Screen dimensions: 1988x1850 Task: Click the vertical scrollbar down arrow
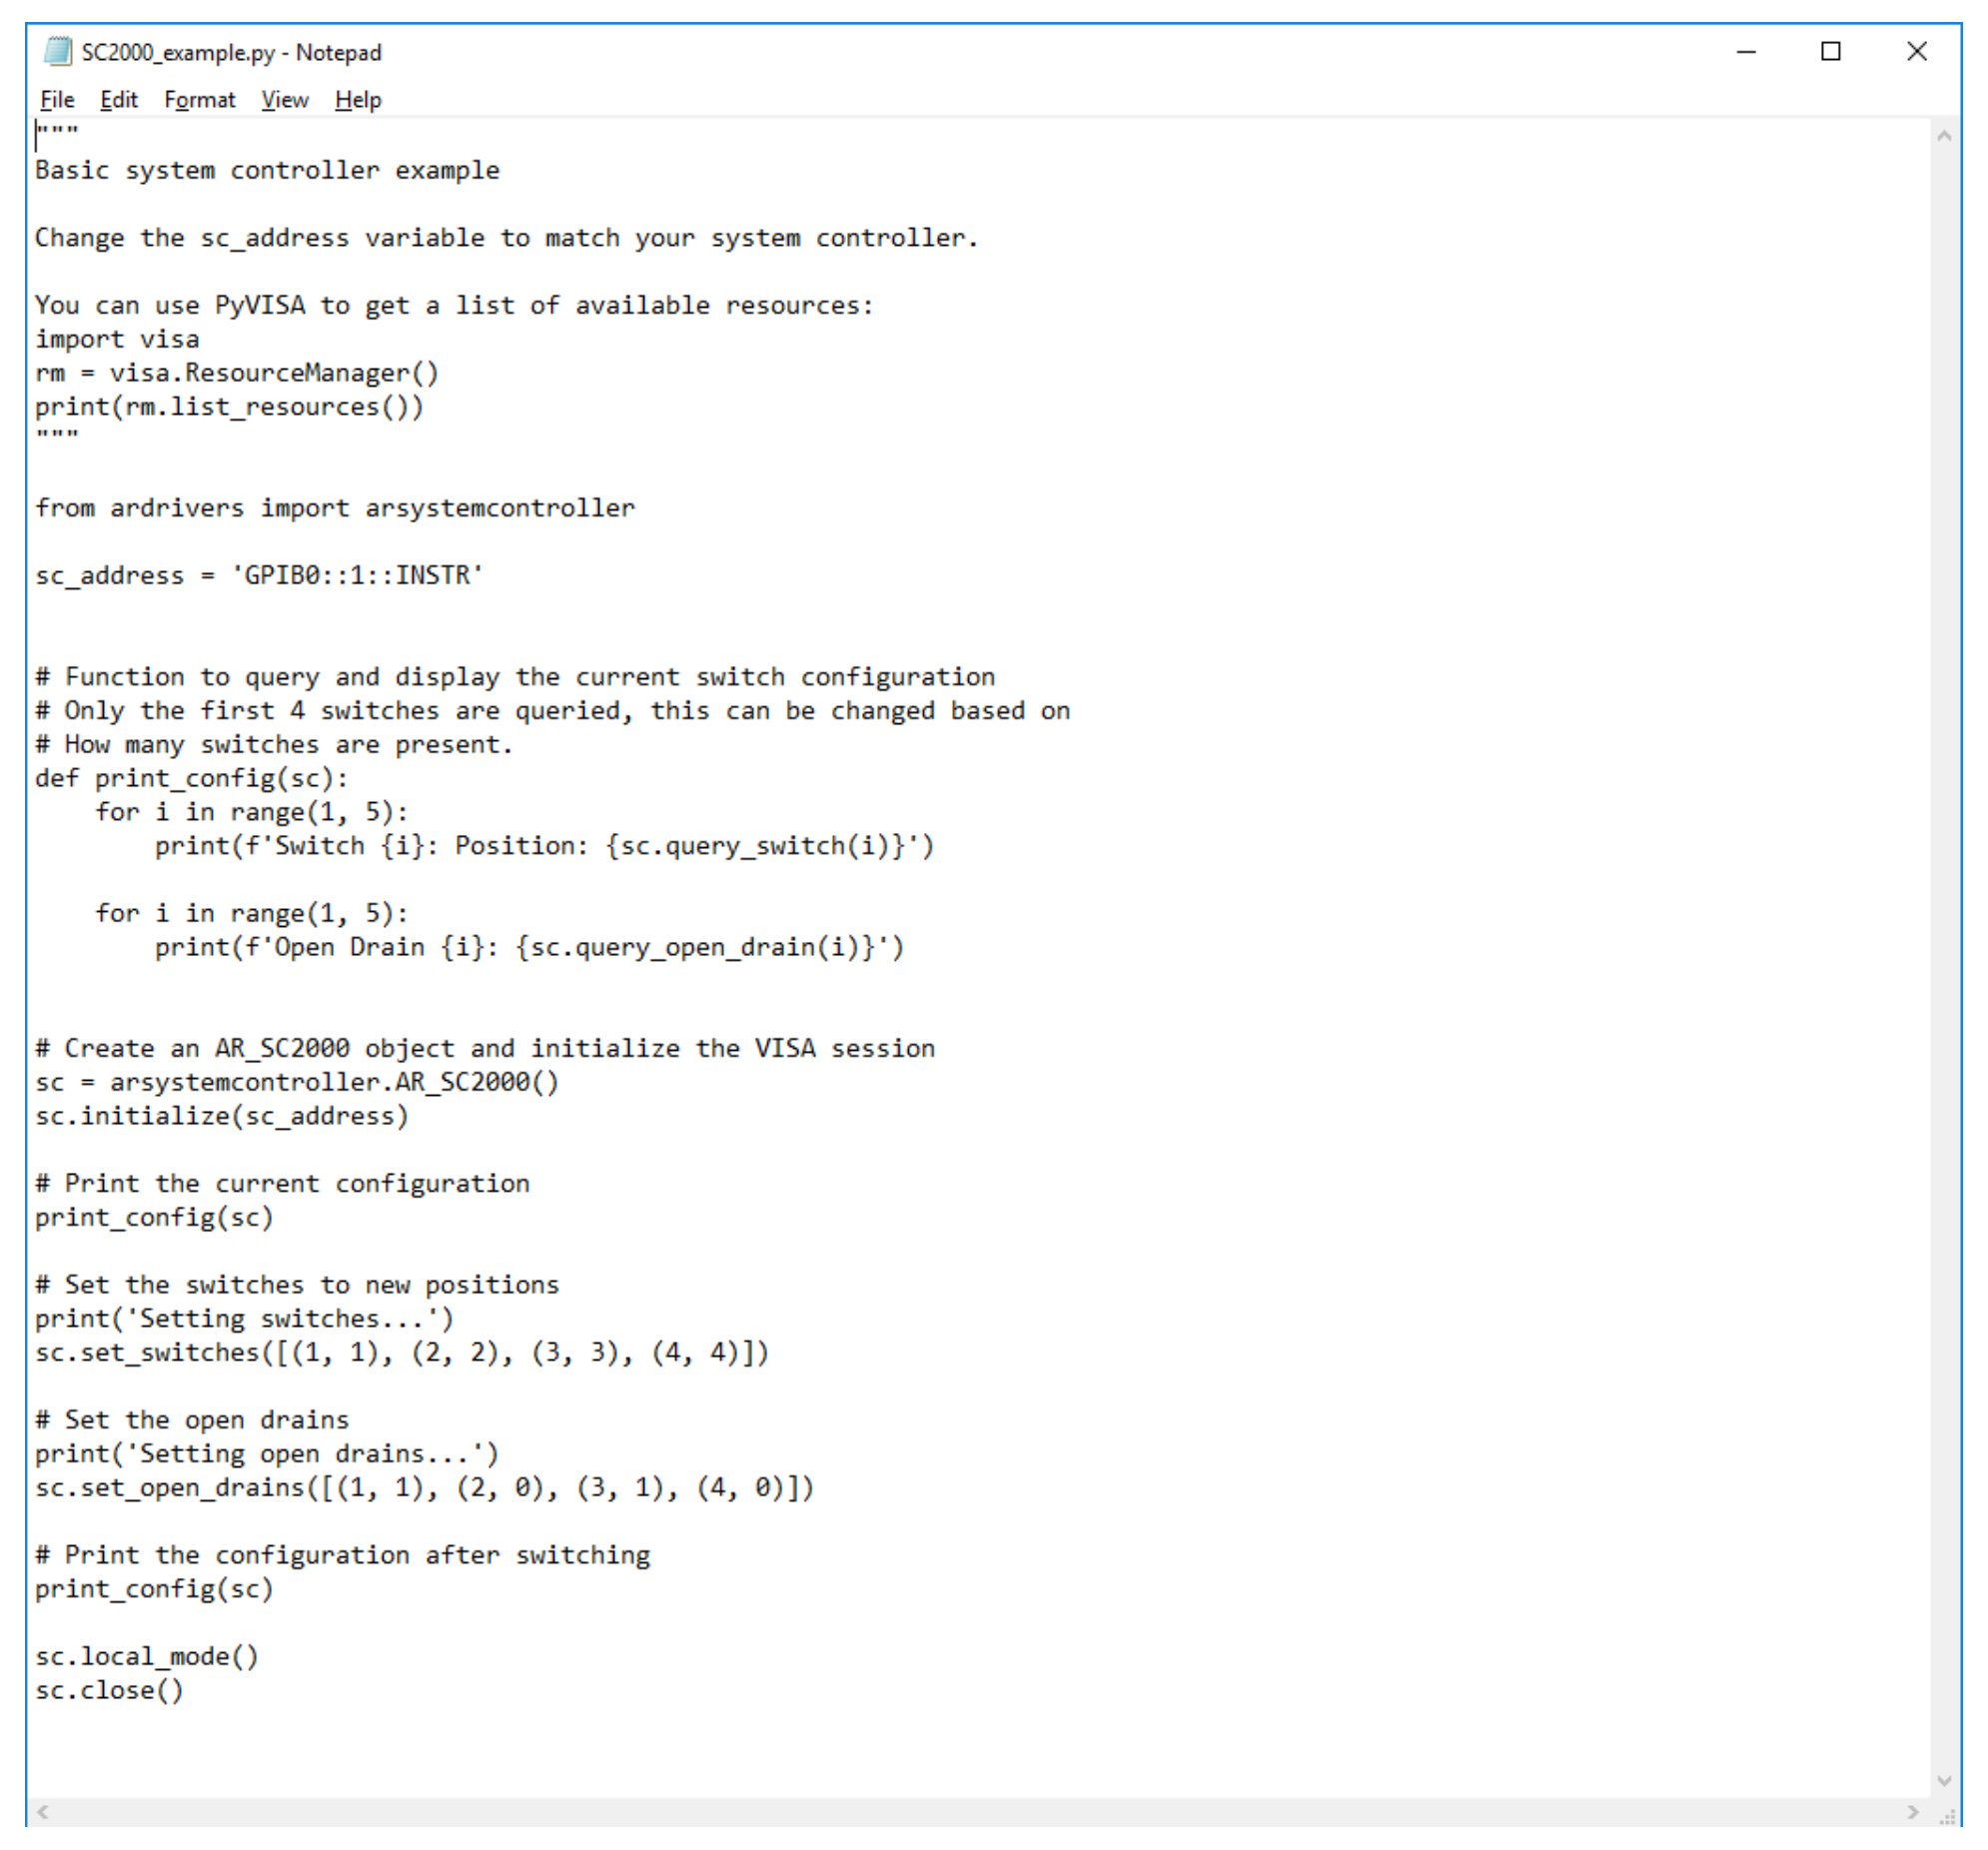pyautogui.click(x=1944, y=1781)
